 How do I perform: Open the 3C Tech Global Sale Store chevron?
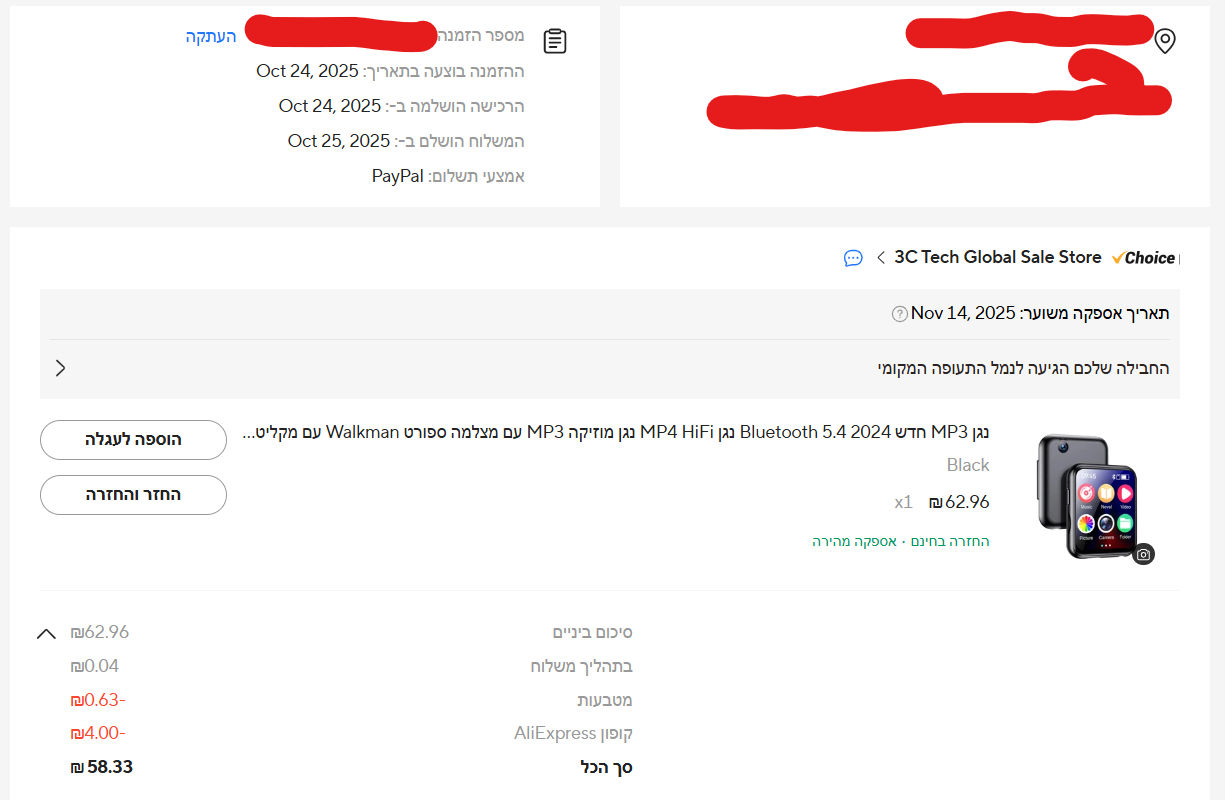click(881, 258)
